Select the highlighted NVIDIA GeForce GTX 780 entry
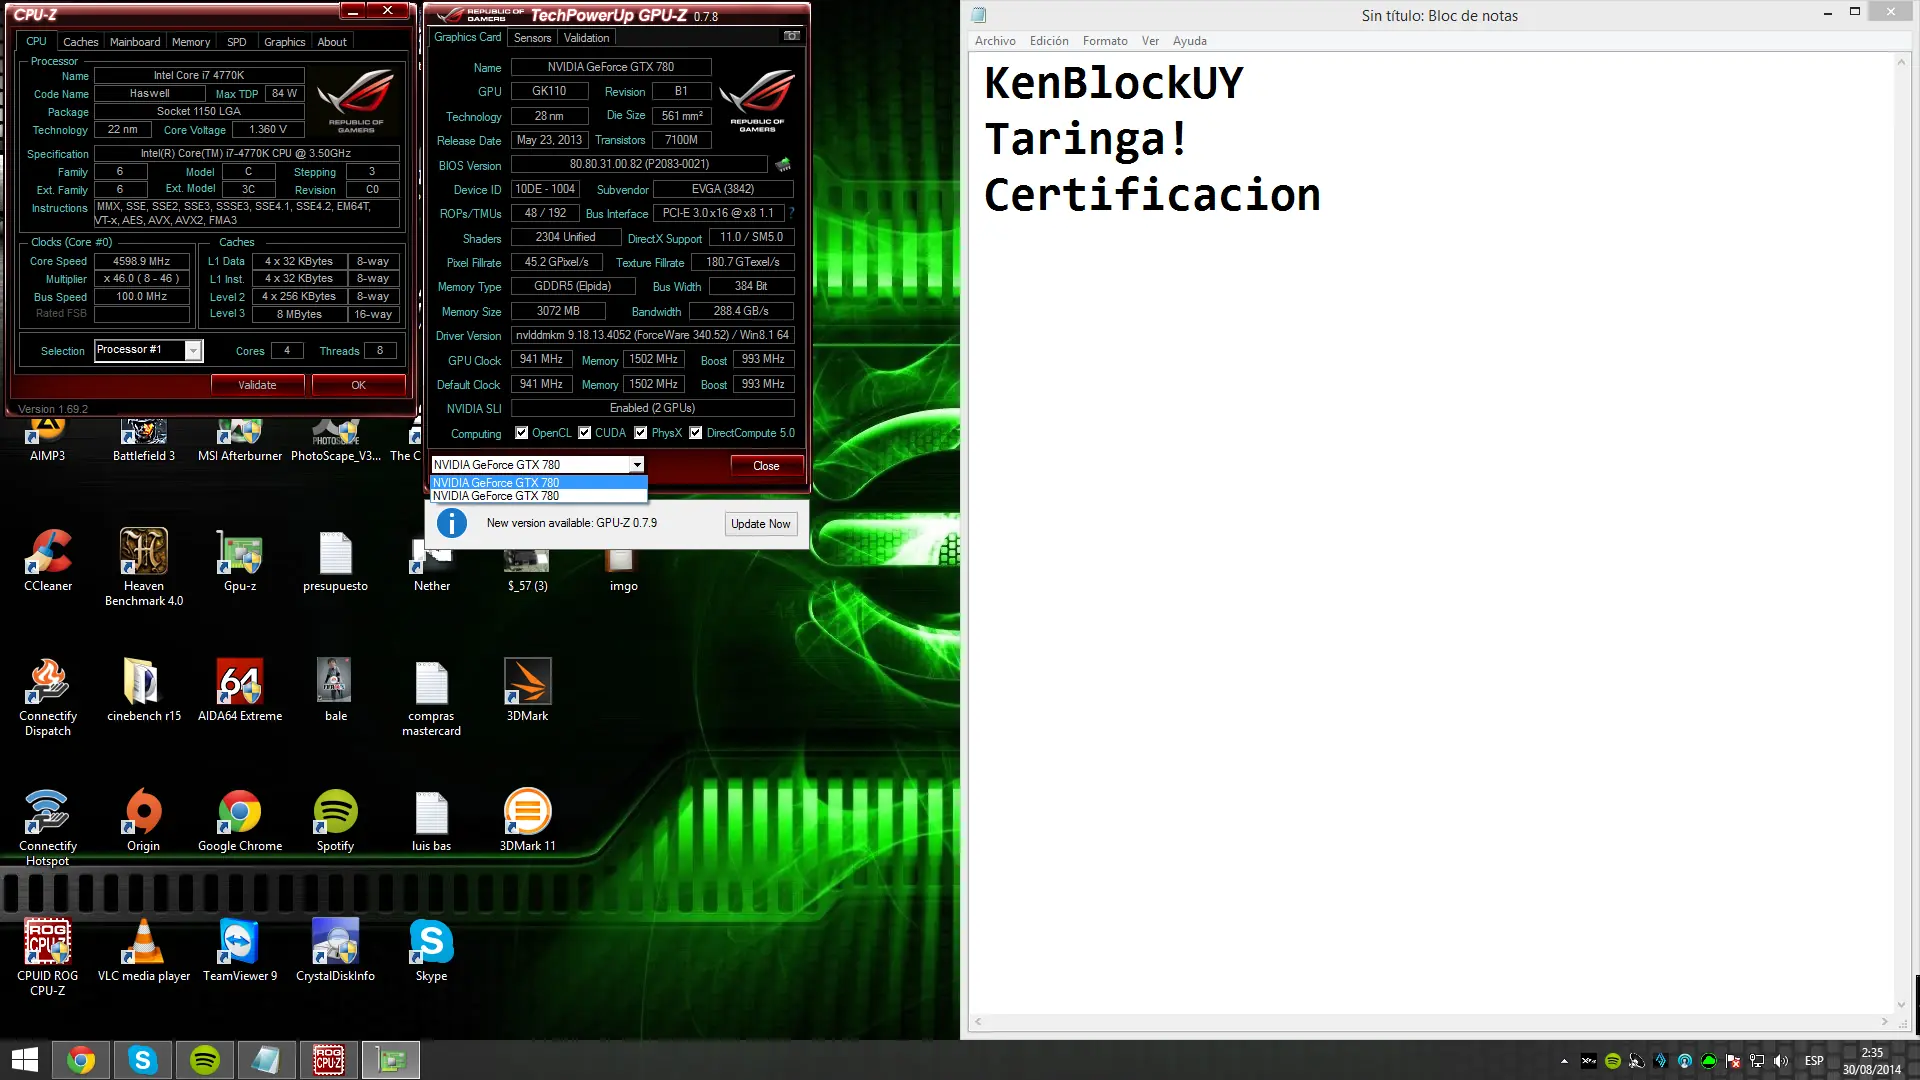 539,483
